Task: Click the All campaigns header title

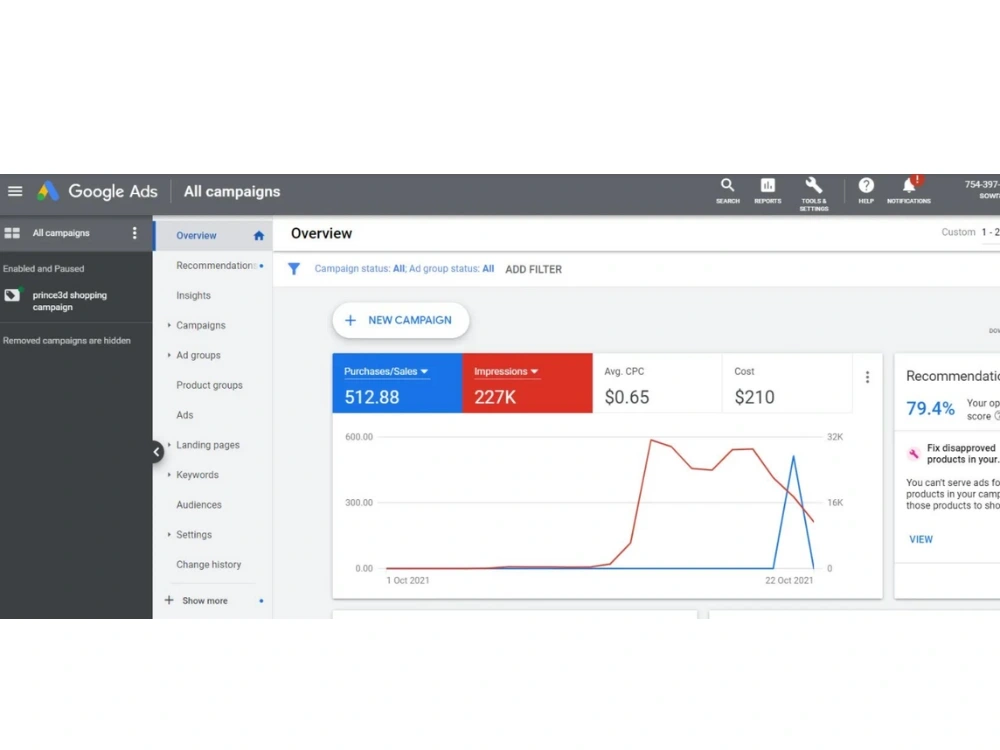Action: (x=232, y=191)
